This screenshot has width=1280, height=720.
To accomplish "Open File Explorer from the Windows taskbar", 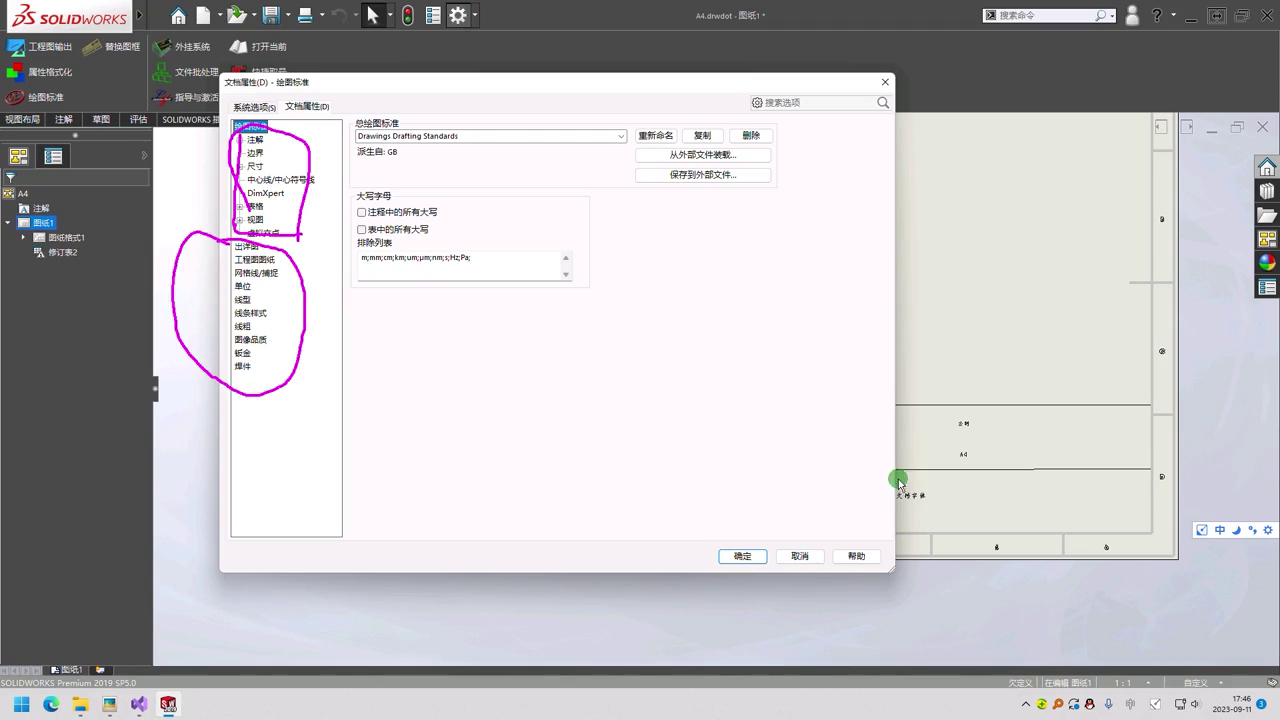I will tap(80, 704).
